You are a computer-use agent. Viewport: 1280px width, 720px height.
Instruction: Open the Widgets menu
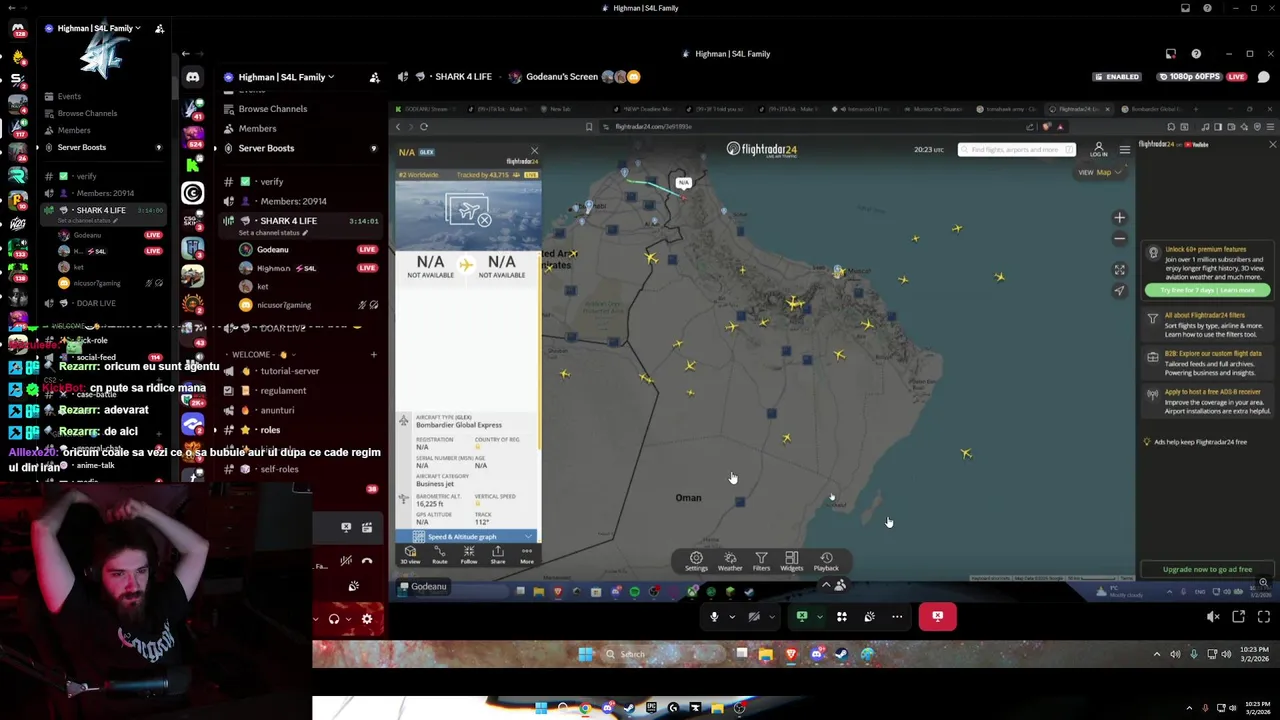tap(791, 562)
